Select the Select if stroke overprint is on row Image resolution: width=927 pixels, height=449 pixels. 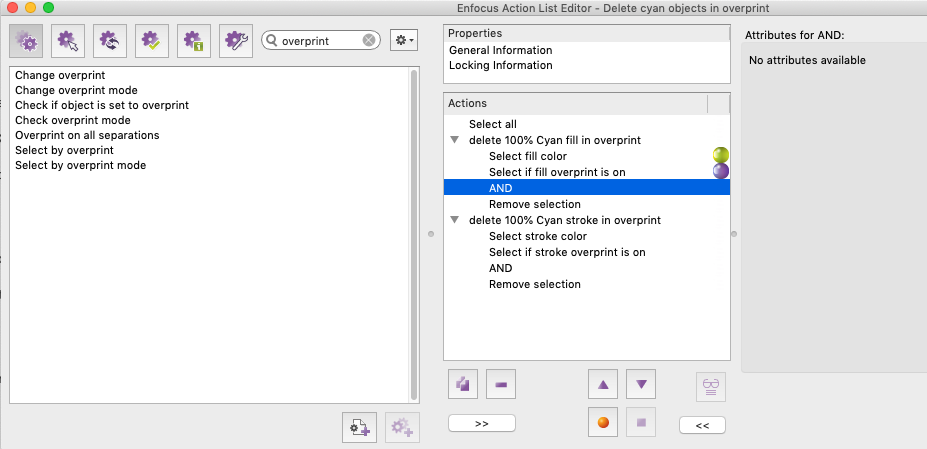[586, 252]
